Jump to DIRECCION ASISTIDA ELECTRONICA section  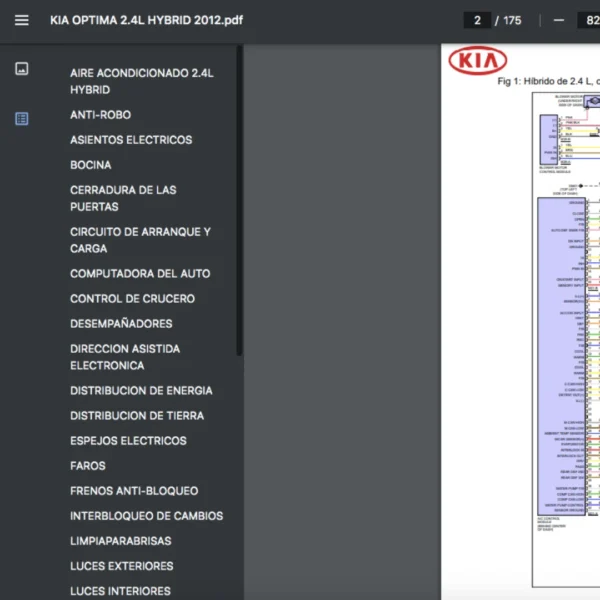(x=125, y=357)
